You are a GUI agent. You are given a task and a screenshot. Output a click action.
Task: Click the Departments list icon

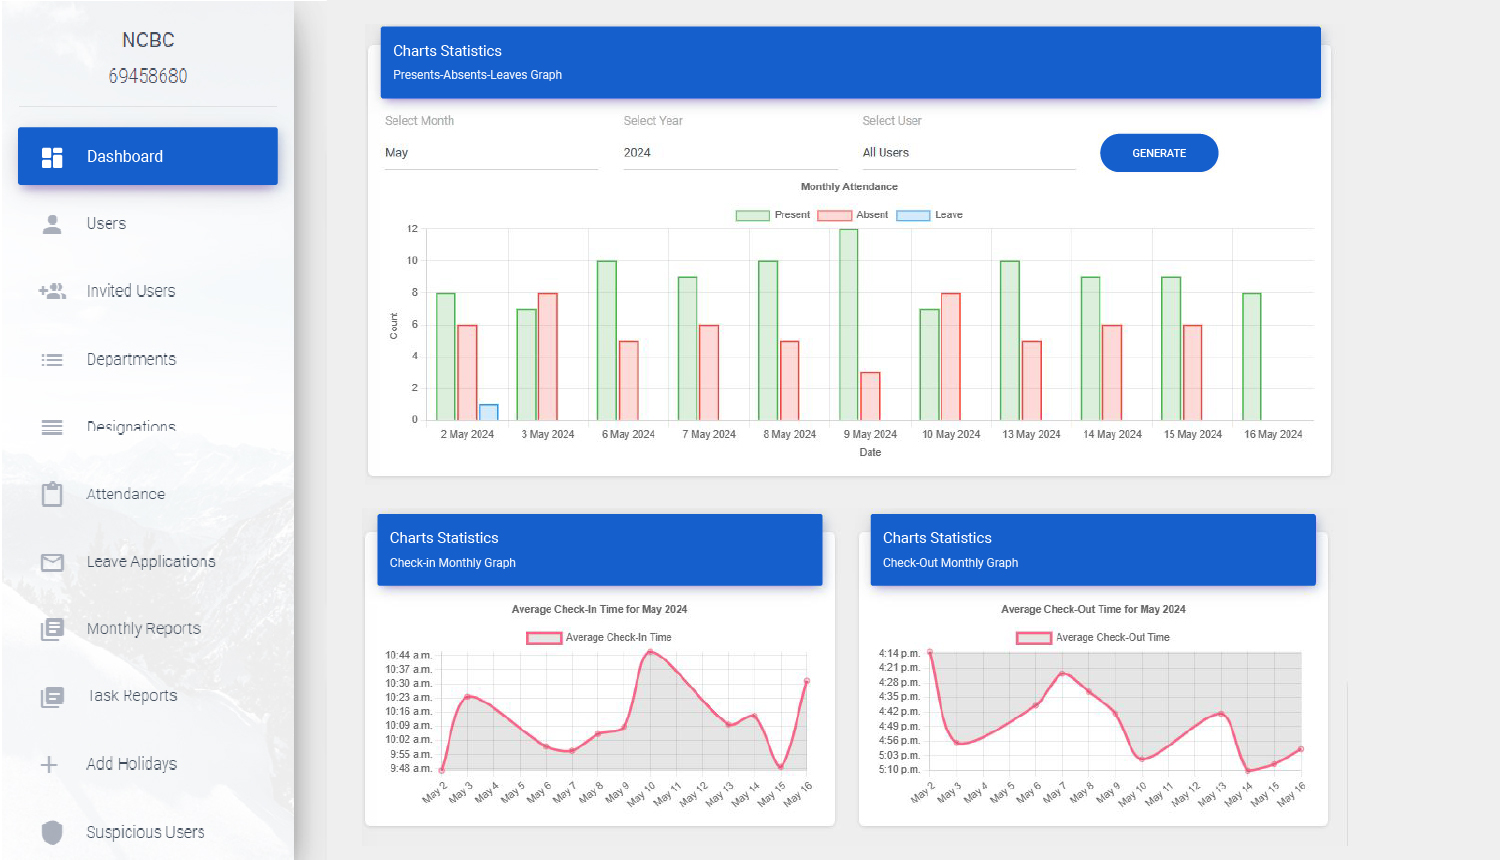click(x=52, y=360)
